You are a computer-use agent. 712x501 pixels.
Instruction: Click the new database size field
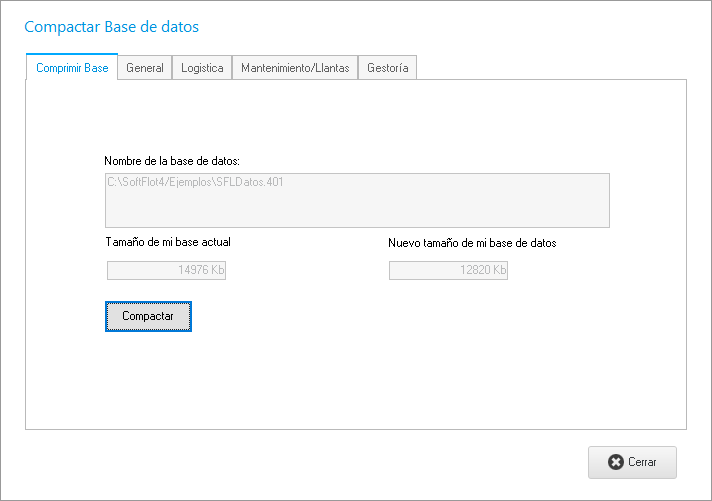click(x=448, y=270)
